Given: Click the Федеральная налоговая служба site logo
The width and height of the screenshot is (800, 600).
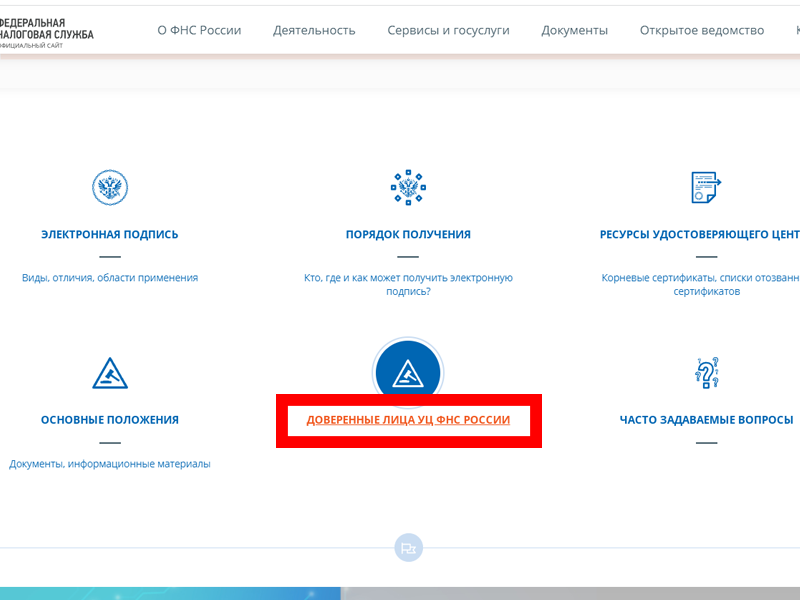Looking at the screenshot, I should [45, 34].
